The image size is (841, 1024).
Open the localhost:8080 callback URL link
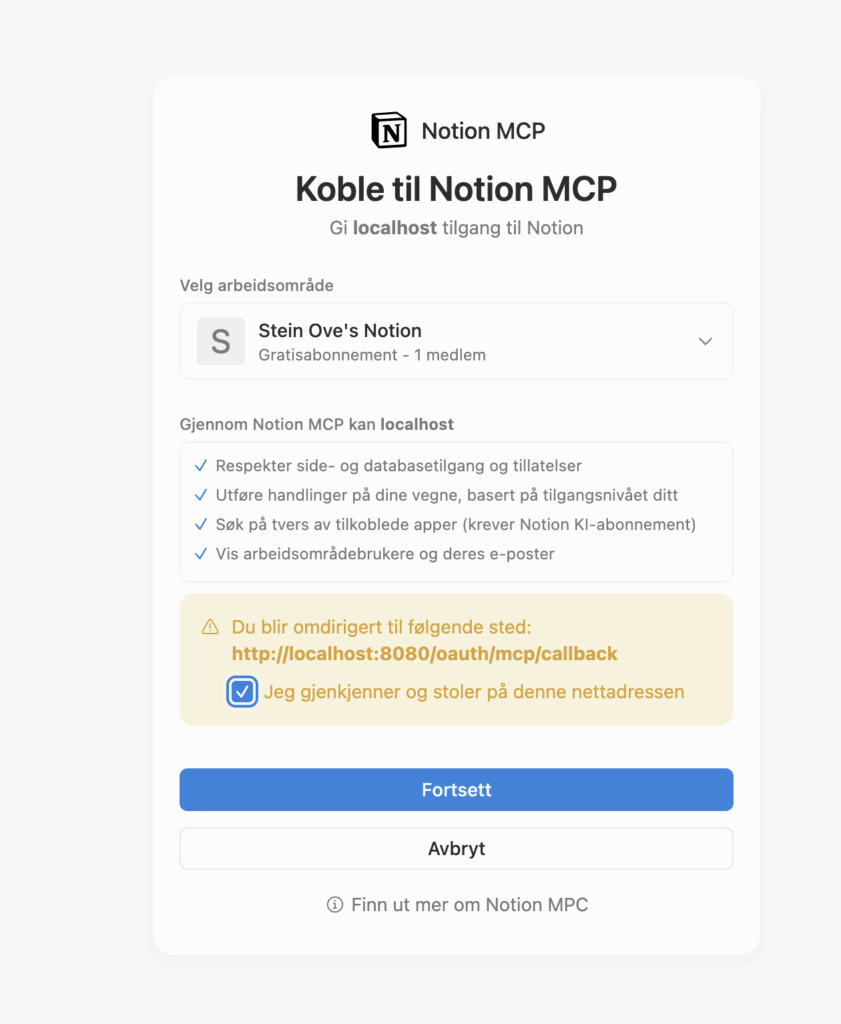tap(425, 654)
